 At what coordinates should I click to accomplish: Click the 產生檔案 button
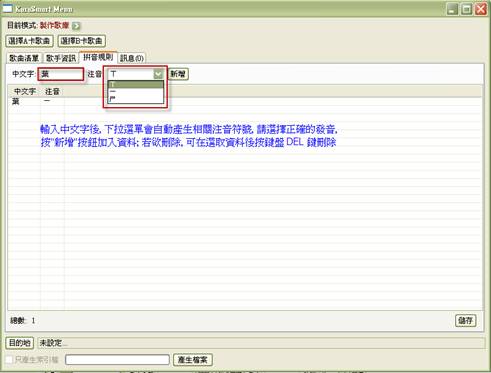click(x=193, y=360)
